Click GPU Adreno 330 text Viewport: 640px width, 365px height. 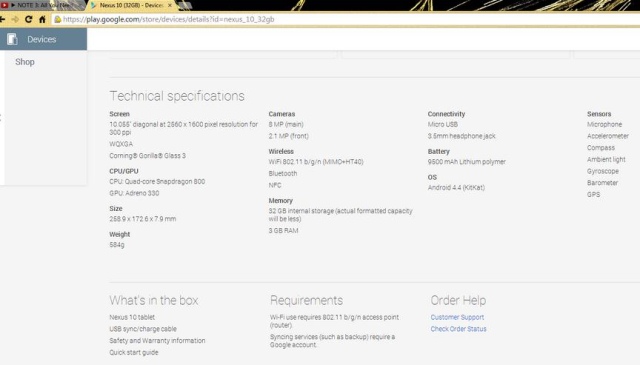point(134,194)
